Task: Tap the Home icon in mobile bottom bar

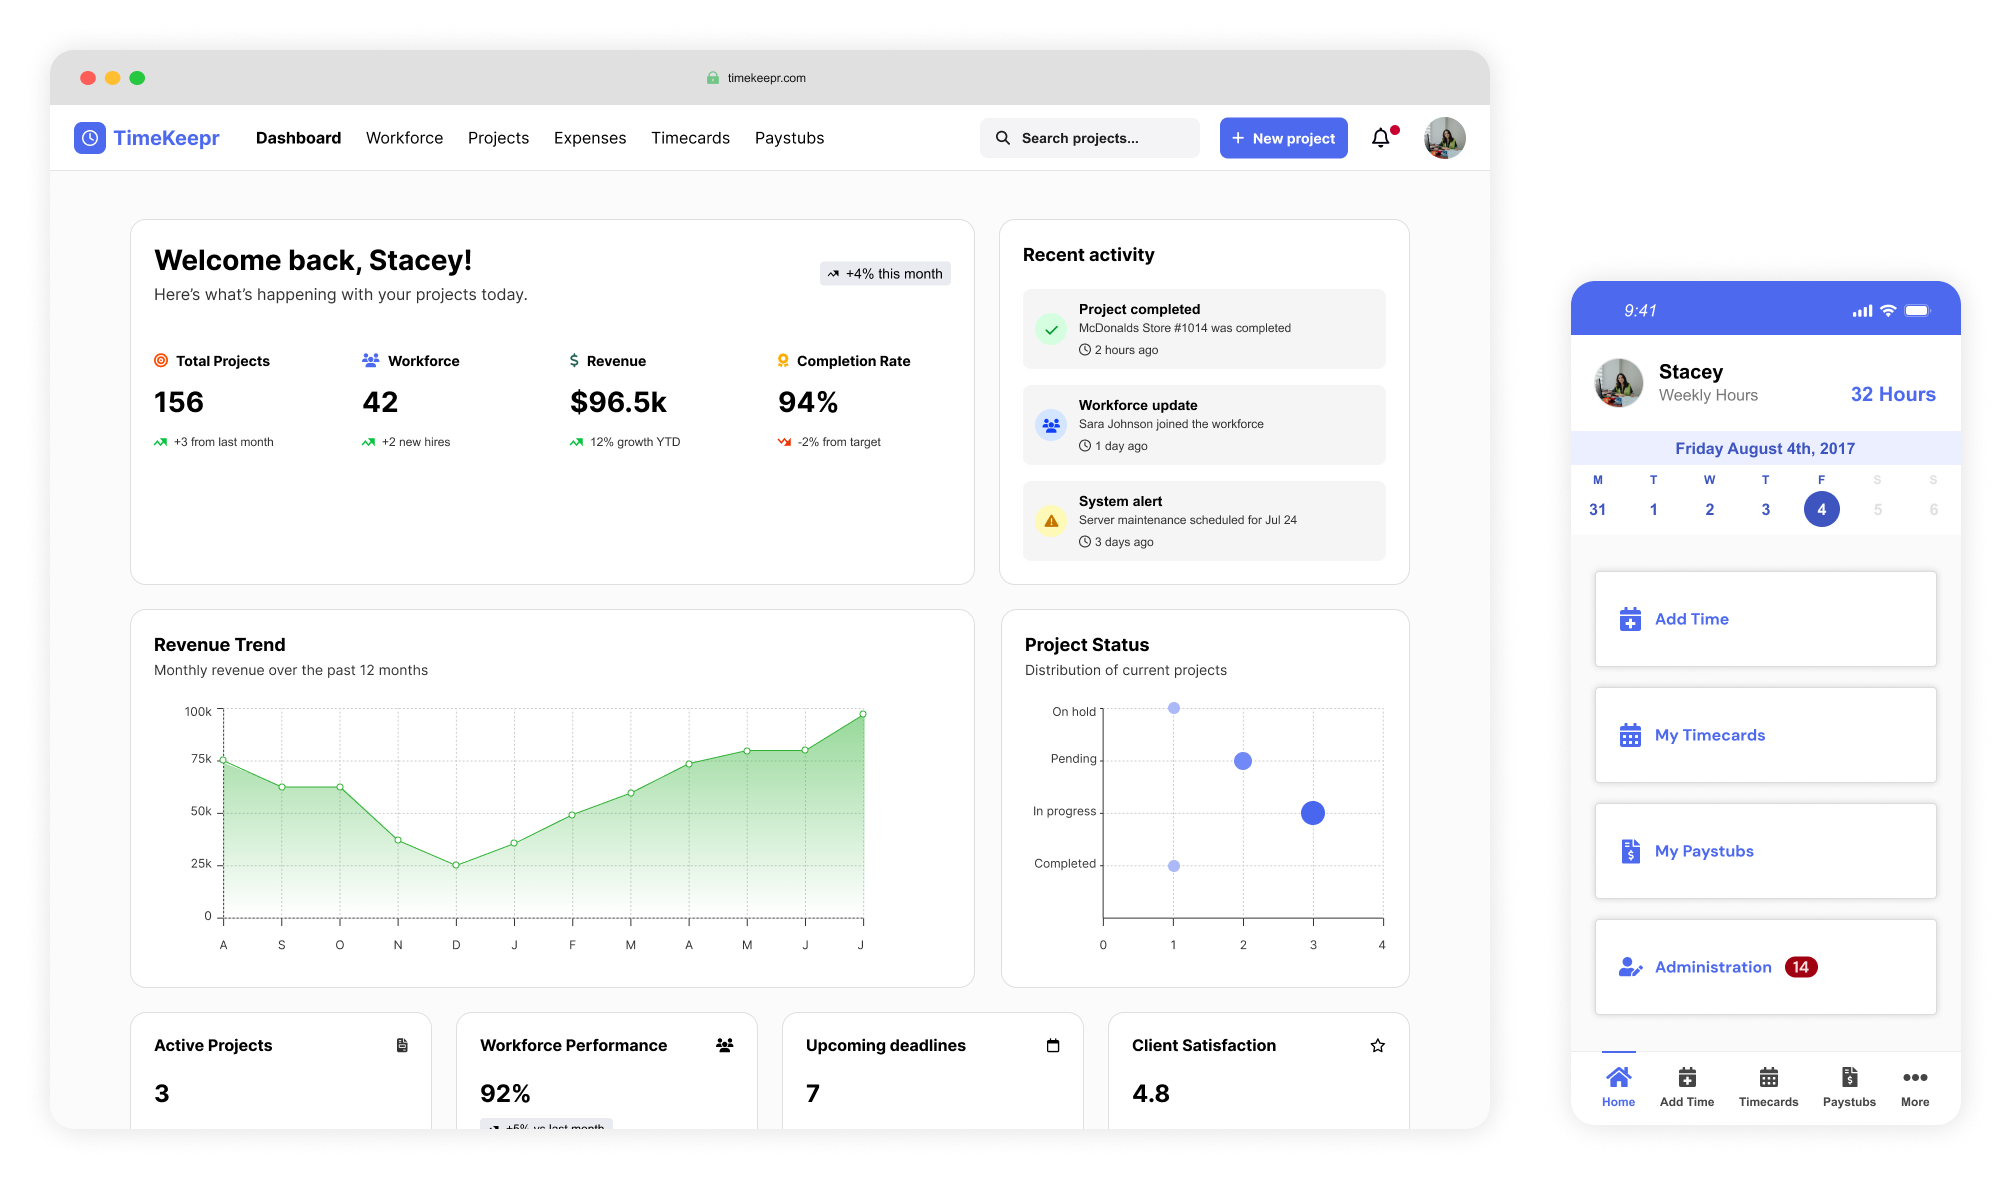Action: pos(1618,1078)
